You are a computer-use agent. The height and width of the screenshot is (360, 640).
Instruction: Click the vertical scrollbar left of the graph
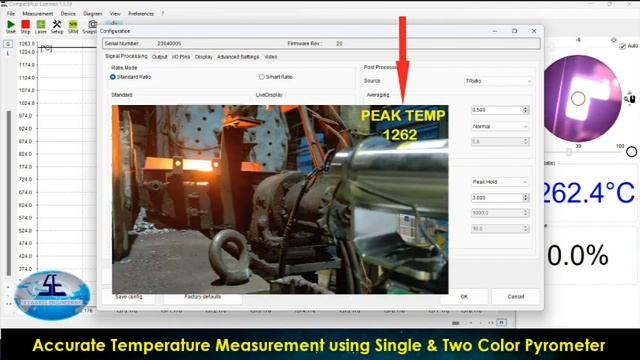point(9,193)
